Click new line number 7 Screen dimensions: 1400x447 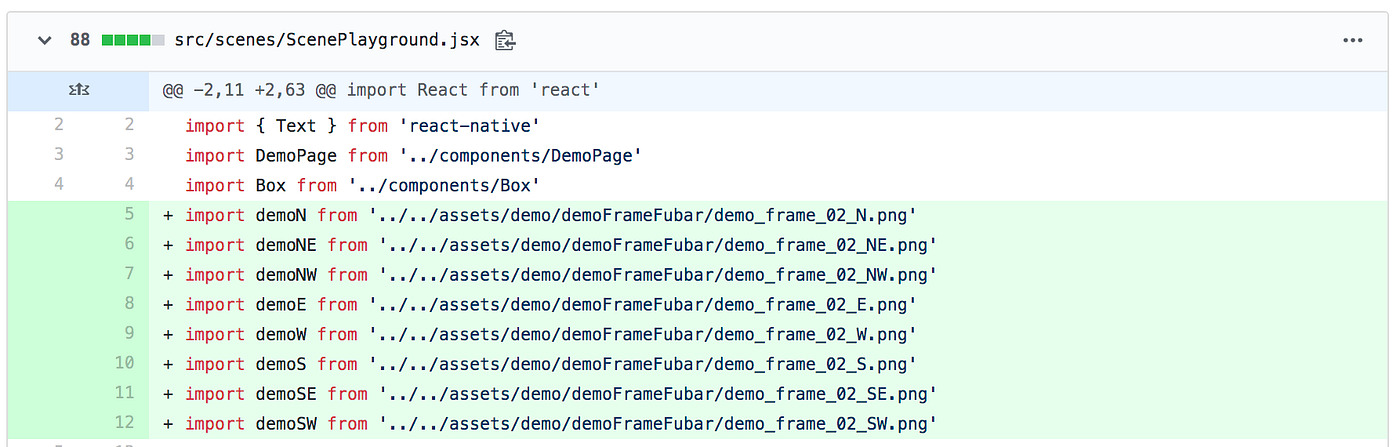tap(129, 275)
